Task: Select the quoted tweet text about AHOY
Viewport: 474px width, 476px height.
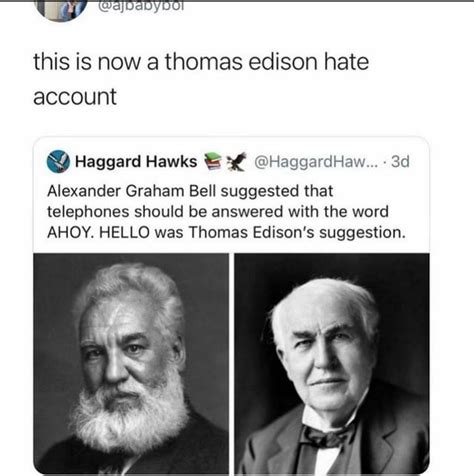Action: (x=226, y=212)
